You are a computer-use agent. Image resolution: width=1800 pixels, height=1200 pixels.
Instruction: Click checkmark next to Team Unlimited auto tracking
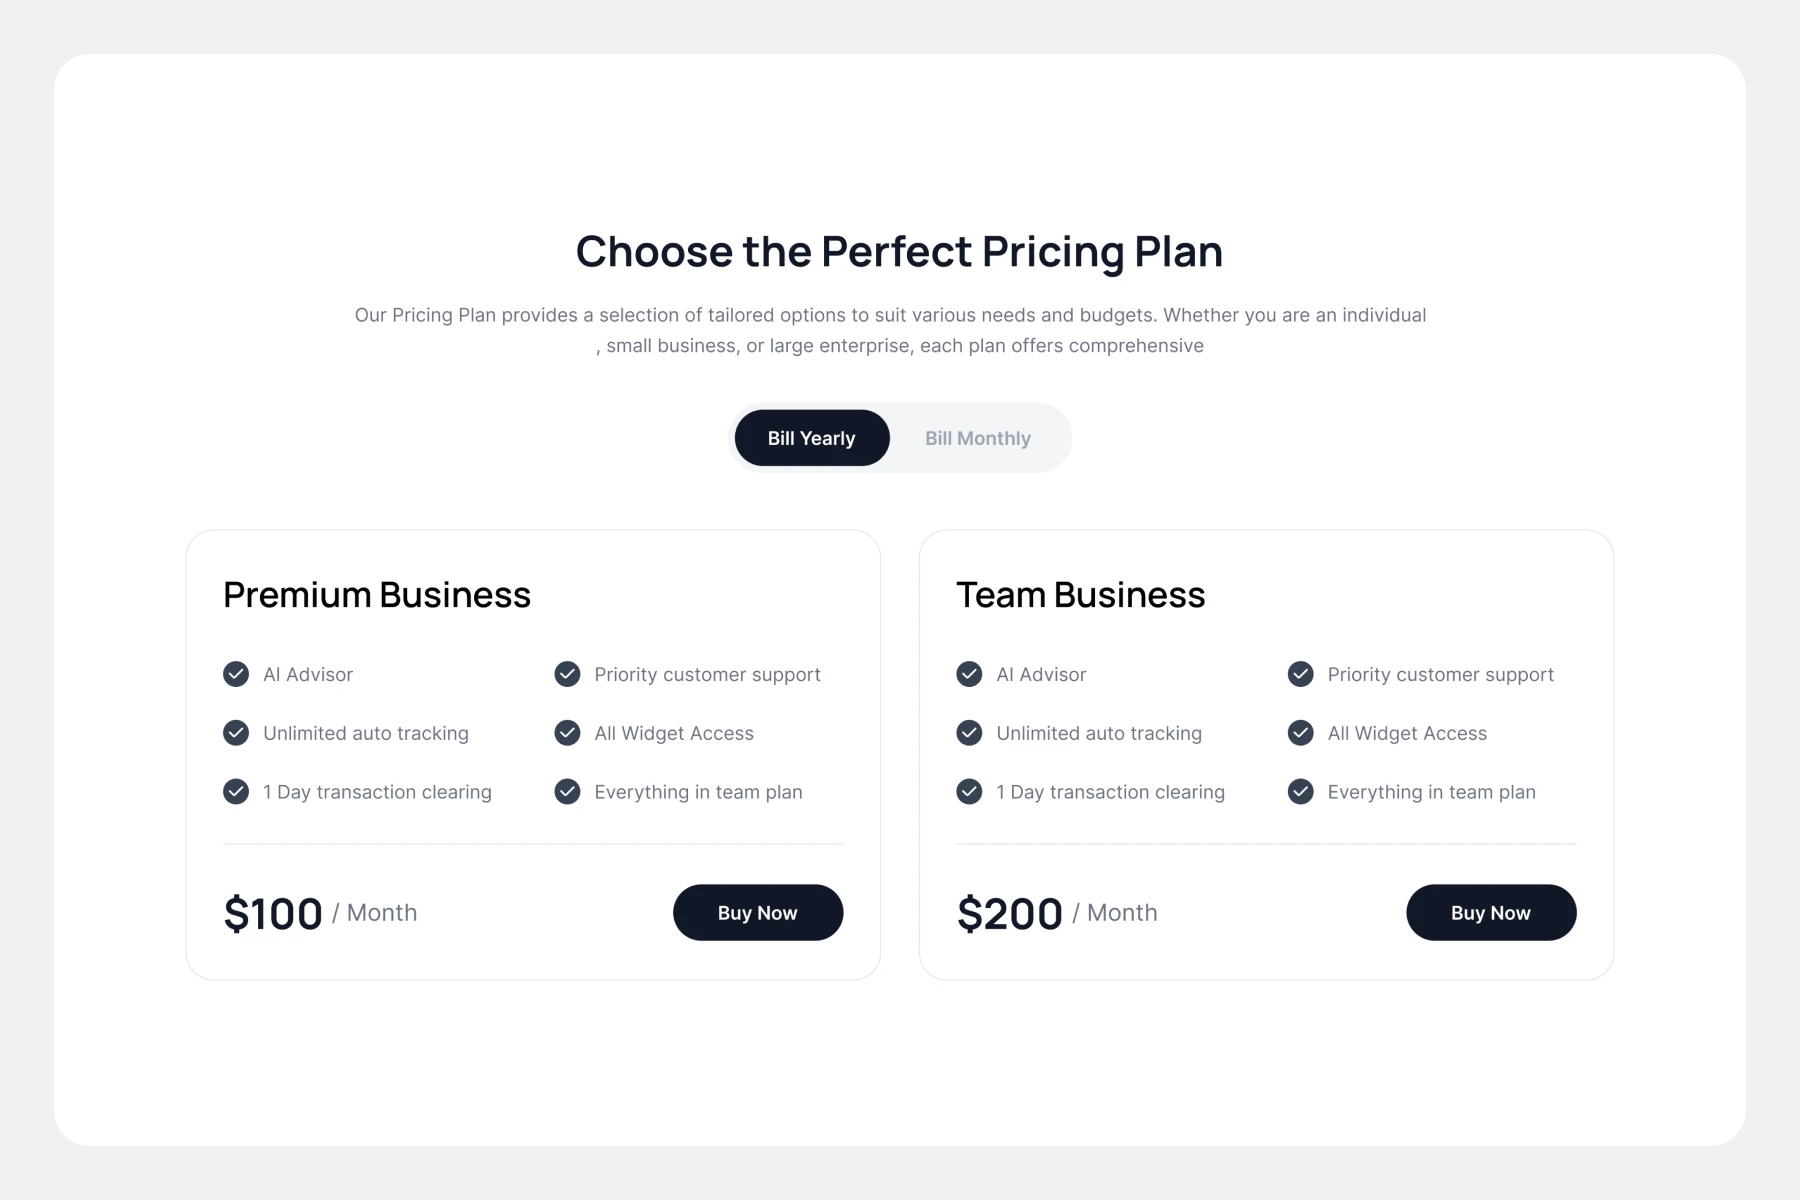[x=969, y=733]
